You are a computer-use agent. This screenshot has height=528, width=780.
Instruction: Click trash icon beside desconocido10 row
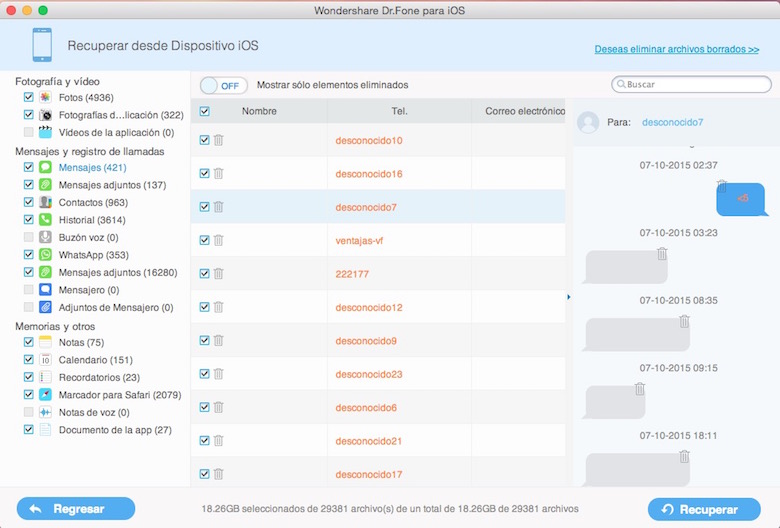[x=218, y=140]
